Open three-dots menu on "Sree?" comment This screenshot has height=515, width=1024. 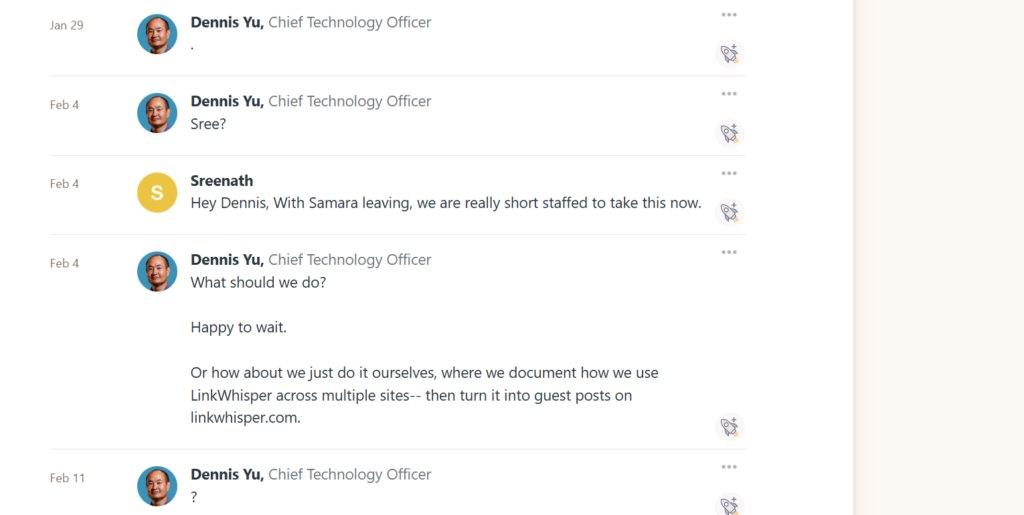coord(729,94)
